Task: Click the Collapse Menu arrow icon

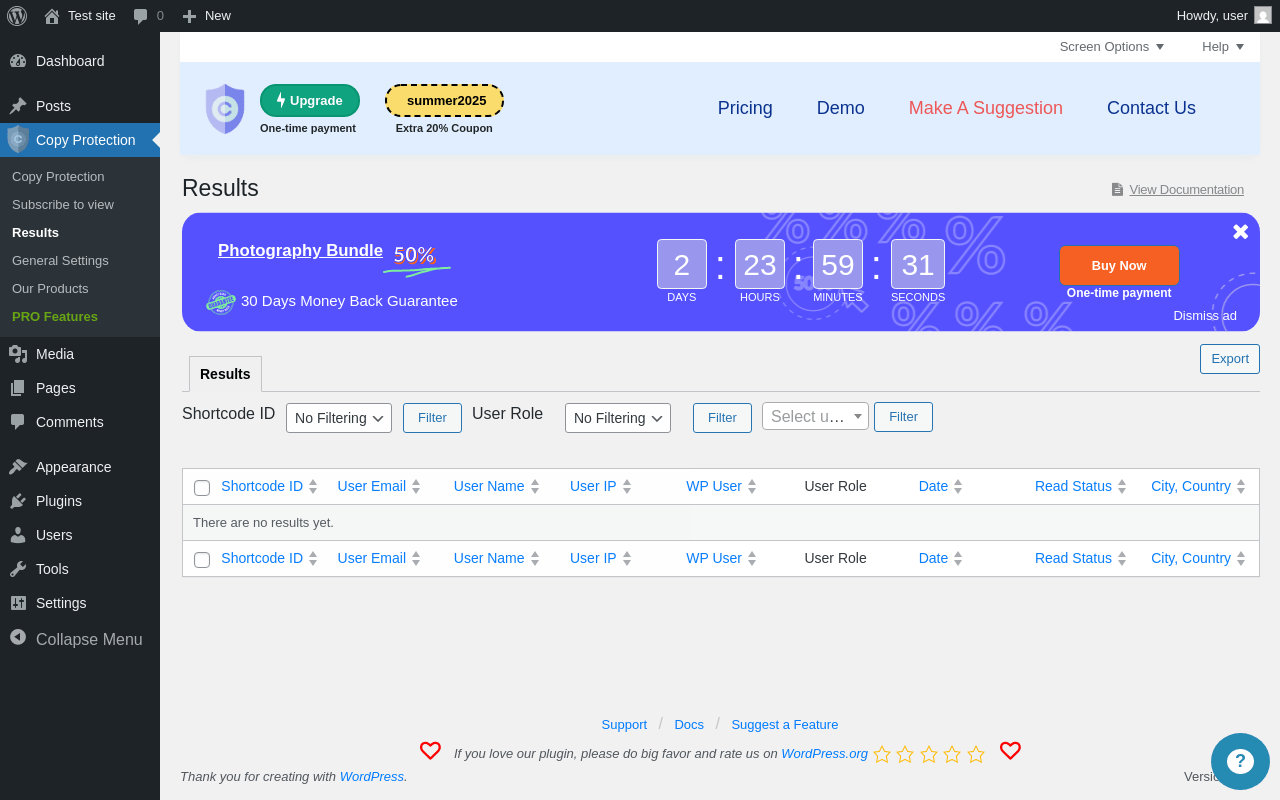Action: (x=18, y=637)
